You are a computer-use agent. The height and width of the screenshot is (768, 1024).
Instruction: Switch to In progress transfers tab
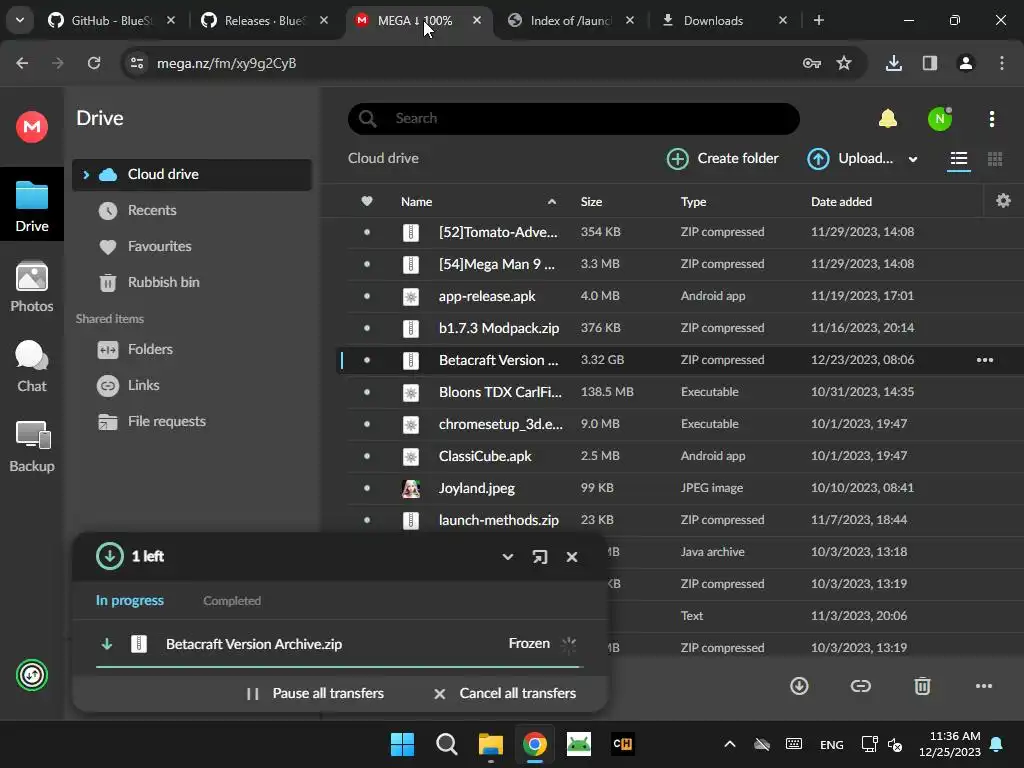pyautogui.click(x=129, y=601)
